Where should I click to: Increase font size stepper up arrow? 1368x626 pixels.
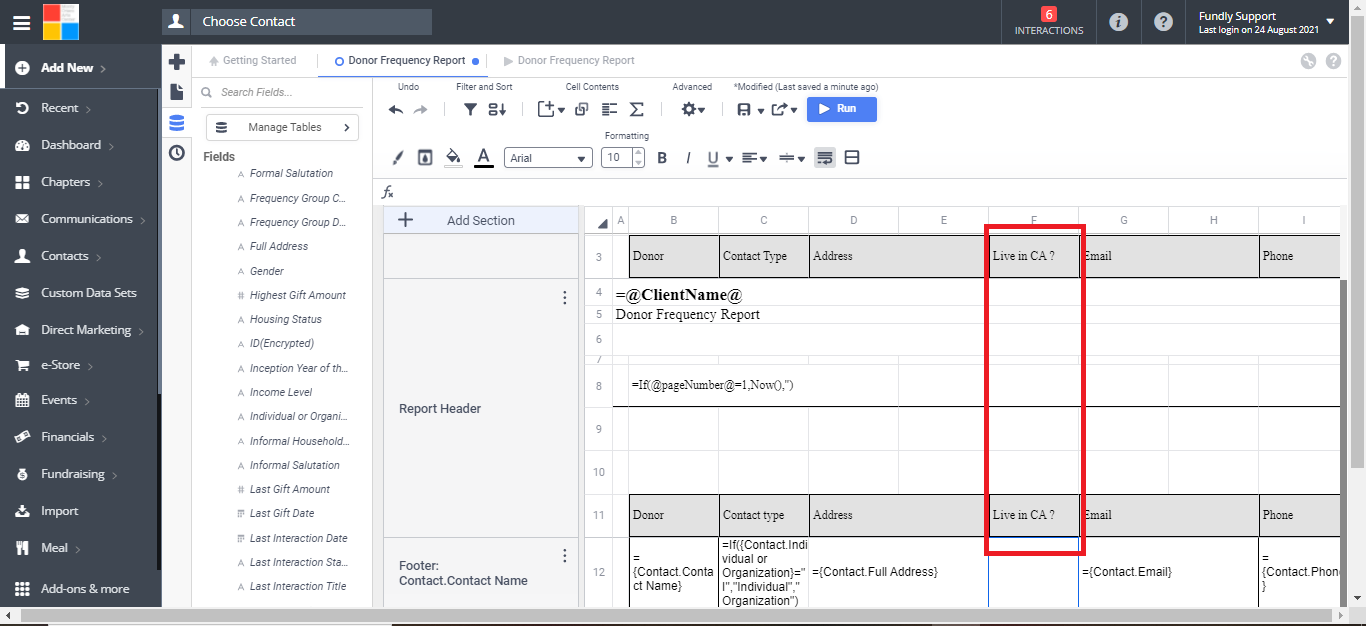(x=638, y=153)
